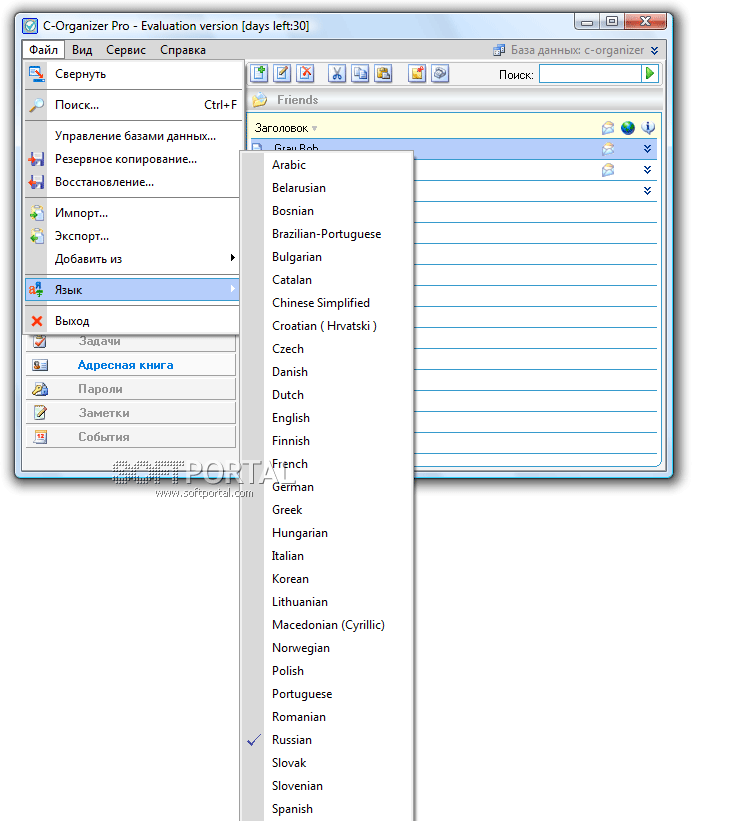Viewport: 752px width, 821px height.
Task: Switch language to English
Action: point(327,418)
